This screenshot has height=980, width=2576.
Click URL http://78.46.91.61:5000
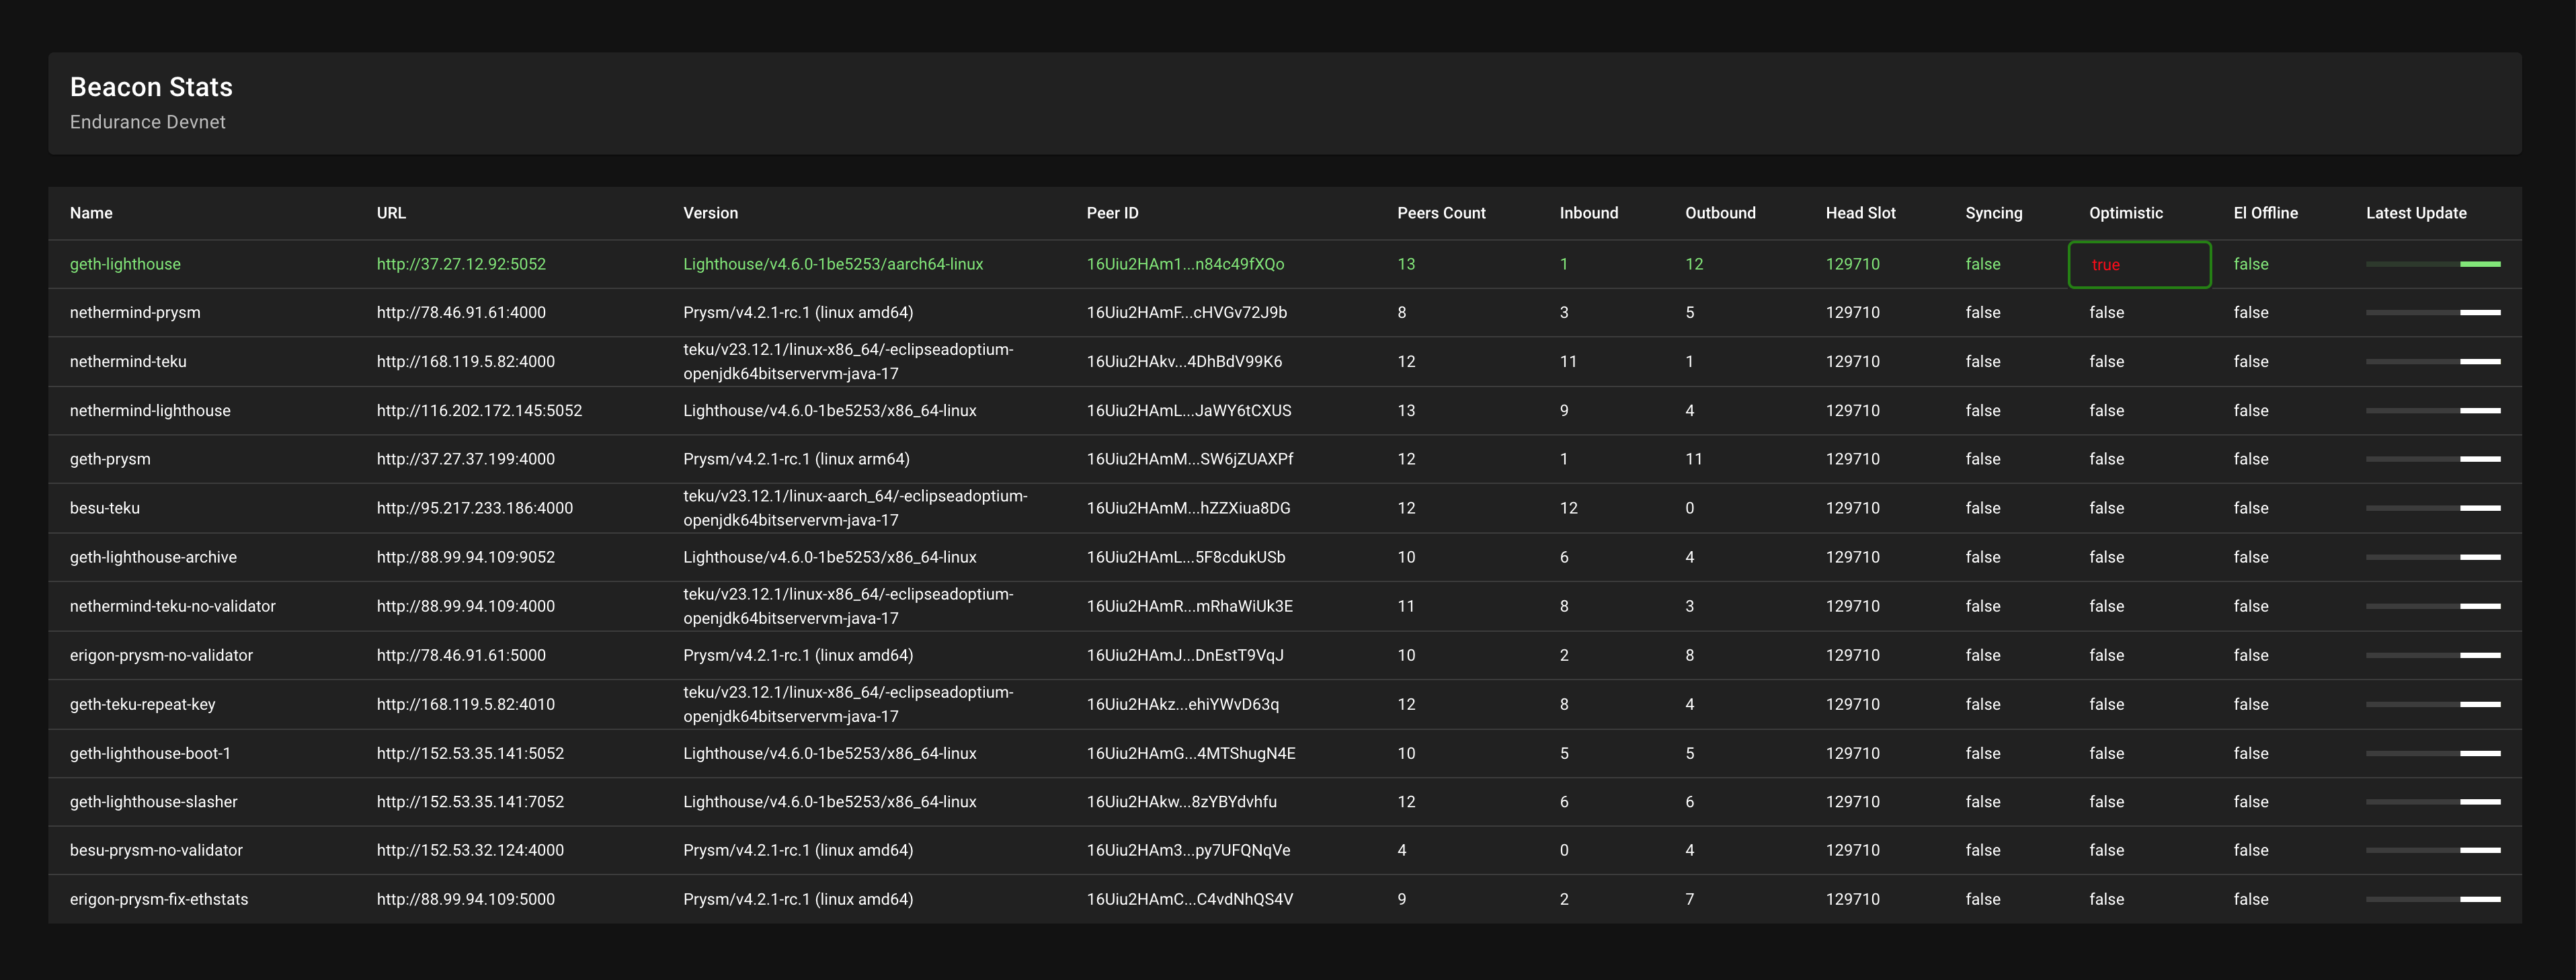(461, 655)
